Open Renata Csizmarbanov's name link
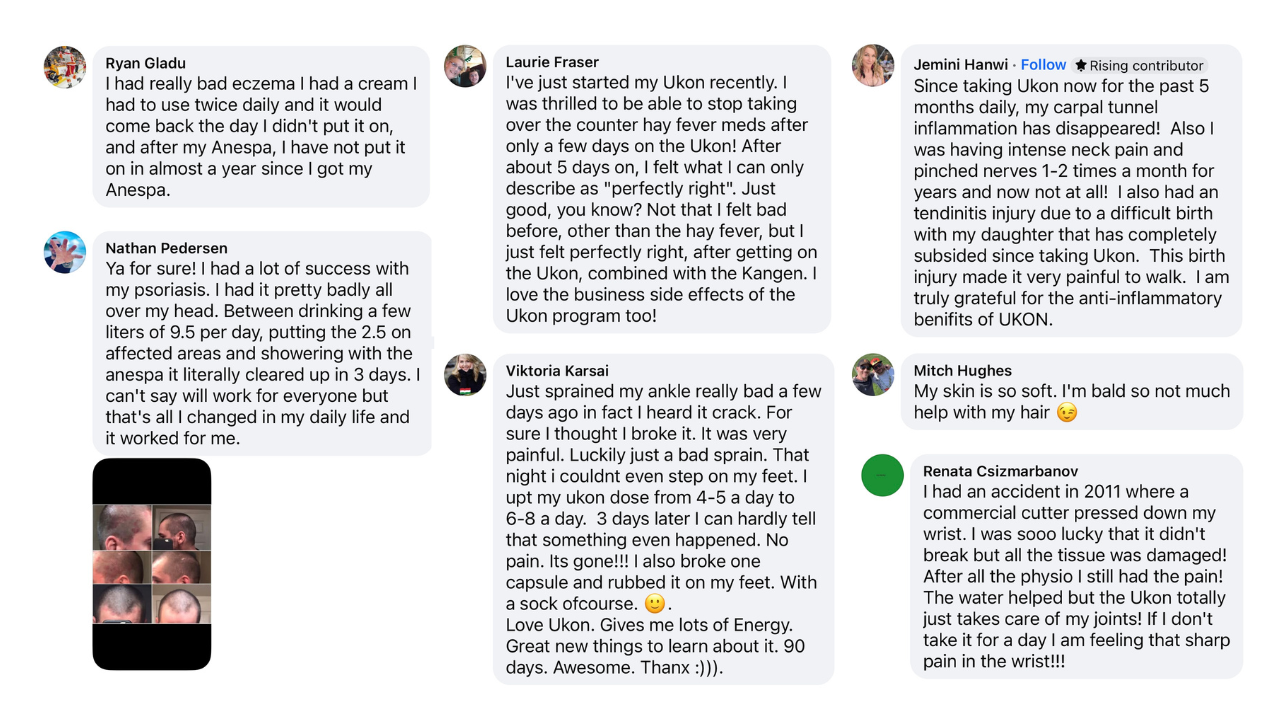 1000,471
